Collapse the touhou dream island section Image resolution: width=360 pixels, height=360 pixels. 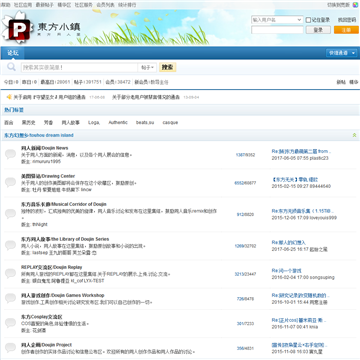click(354, 135)
